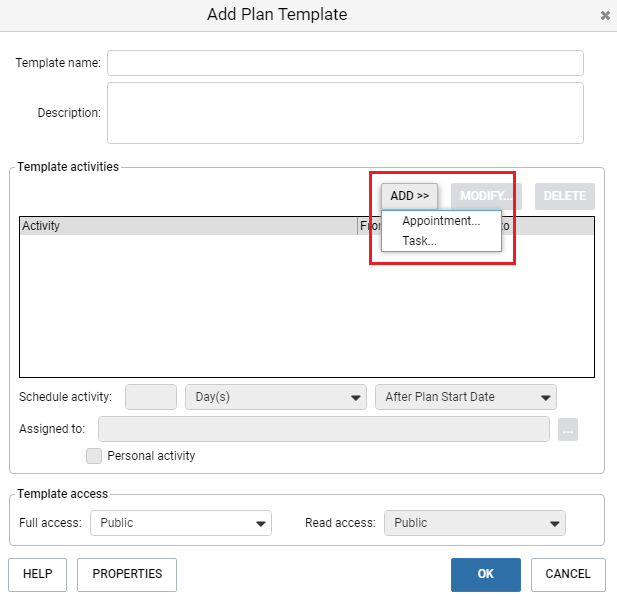
Task: Click the Assigned to field
Action: 324,429
